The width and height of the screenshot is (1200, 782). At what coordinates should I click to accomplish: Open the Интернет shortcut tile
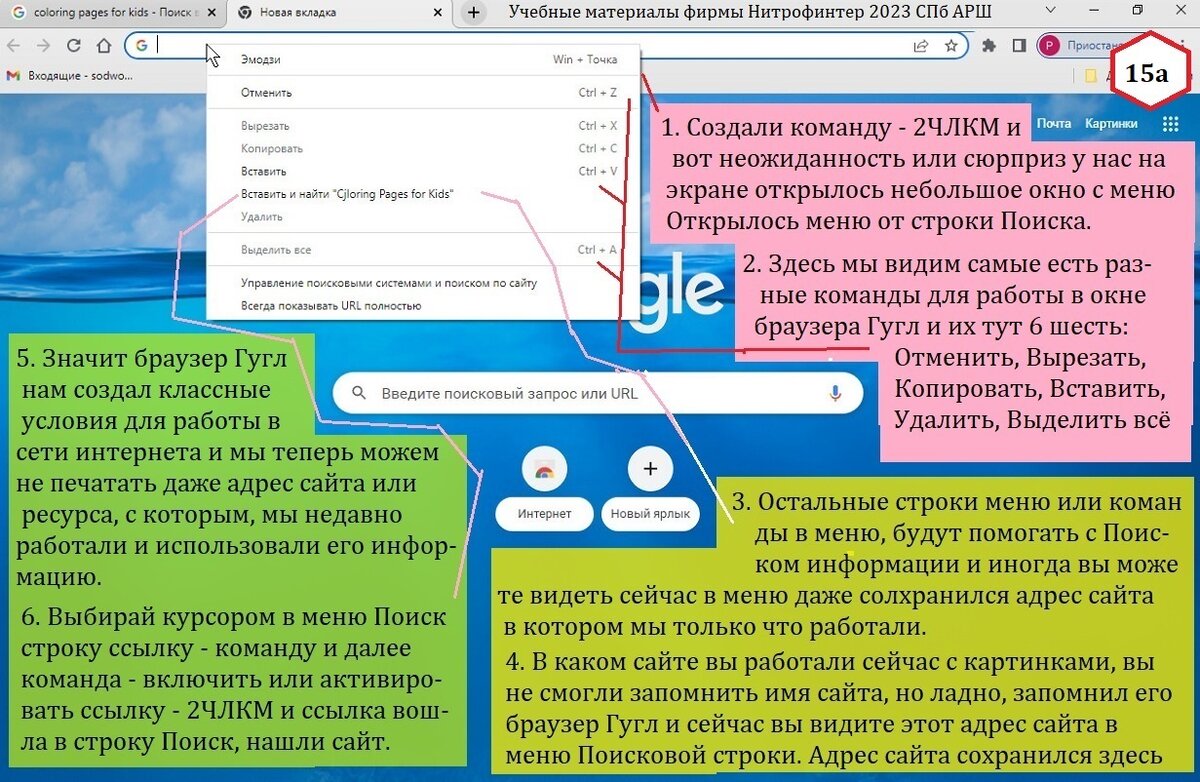[x=544, y=489]
